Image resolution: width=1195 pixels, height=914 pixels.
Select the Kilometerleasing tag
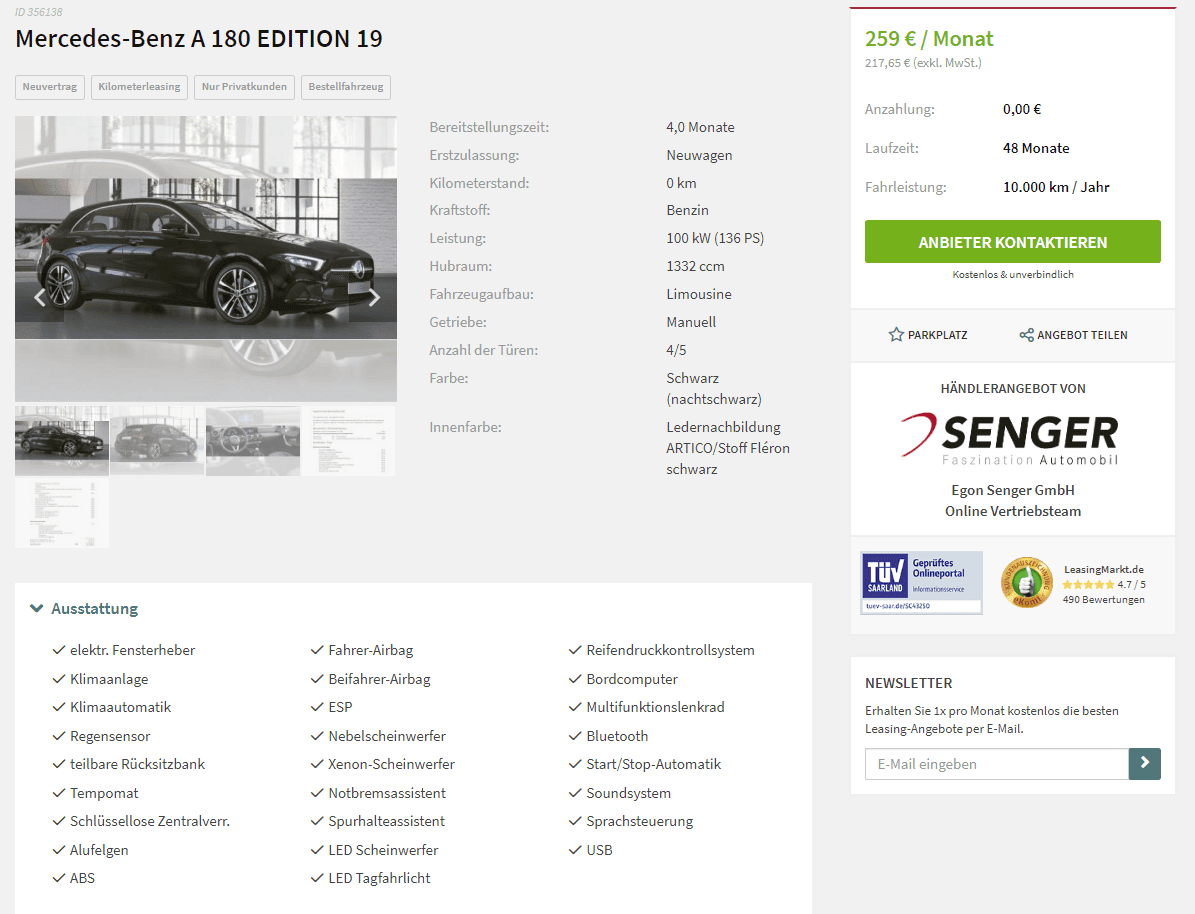coord(139,87)
